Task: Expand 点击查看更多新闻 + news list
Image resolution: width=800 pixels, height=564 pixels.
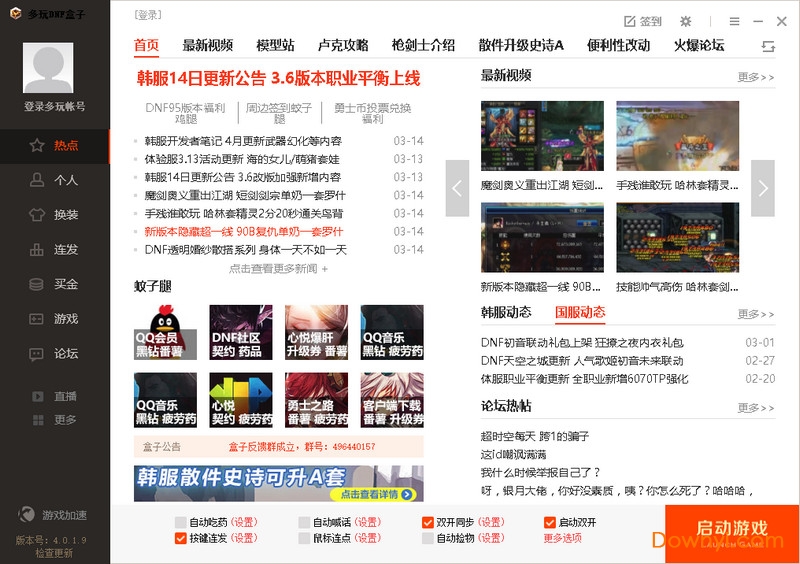Action: [x=278, y=268]
